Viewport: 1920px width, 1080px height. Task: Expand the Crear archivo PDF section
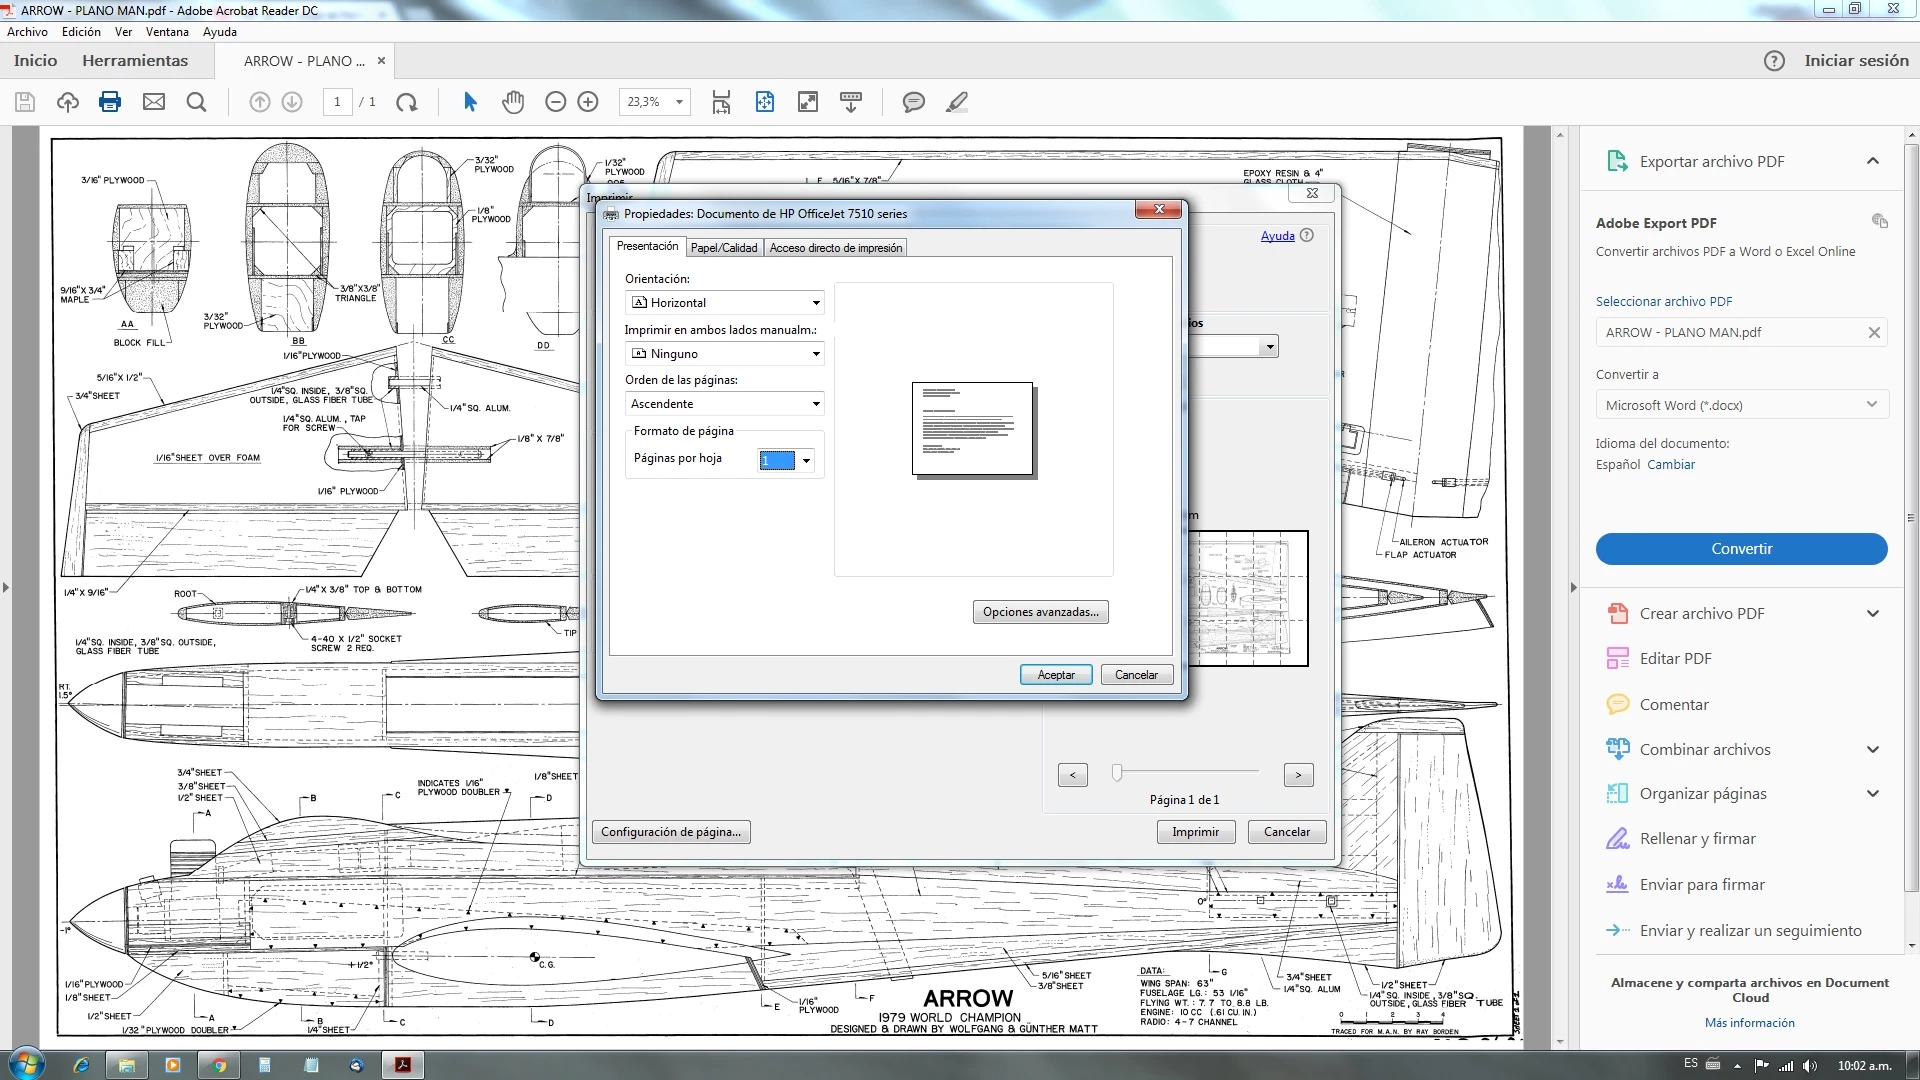click(x=1872, y=614)
